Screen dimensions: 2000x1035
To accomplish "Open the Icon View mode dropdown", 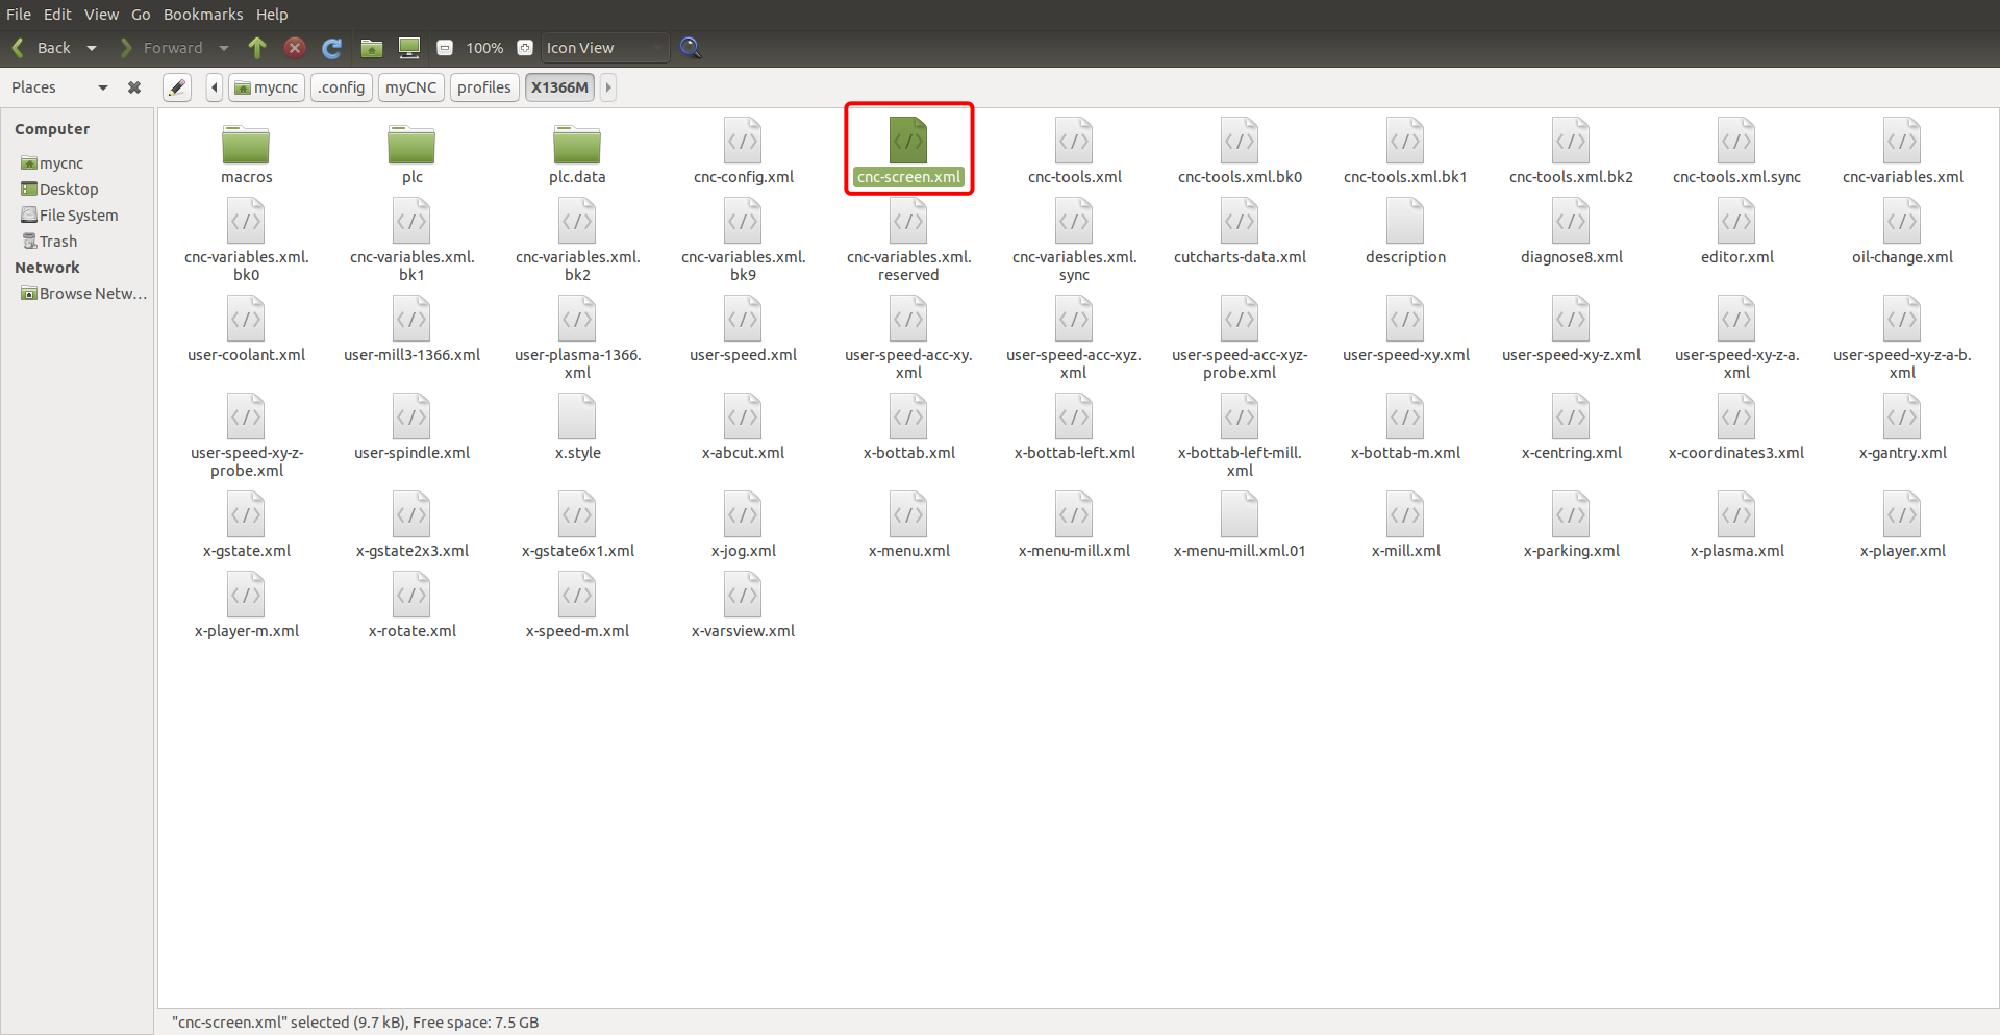I will pyautogui.click(x=604, y=48).
